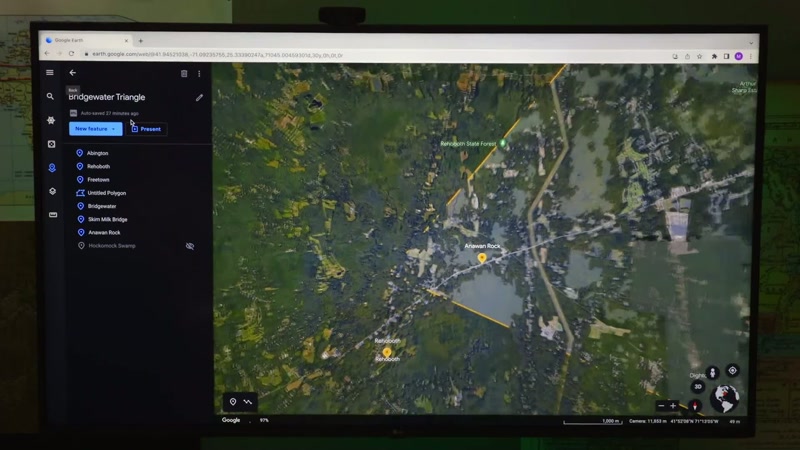The height and width of the screenshot is (450, 800).
Task: Select the Measure distance ruler icon
Action: point(53,215)
